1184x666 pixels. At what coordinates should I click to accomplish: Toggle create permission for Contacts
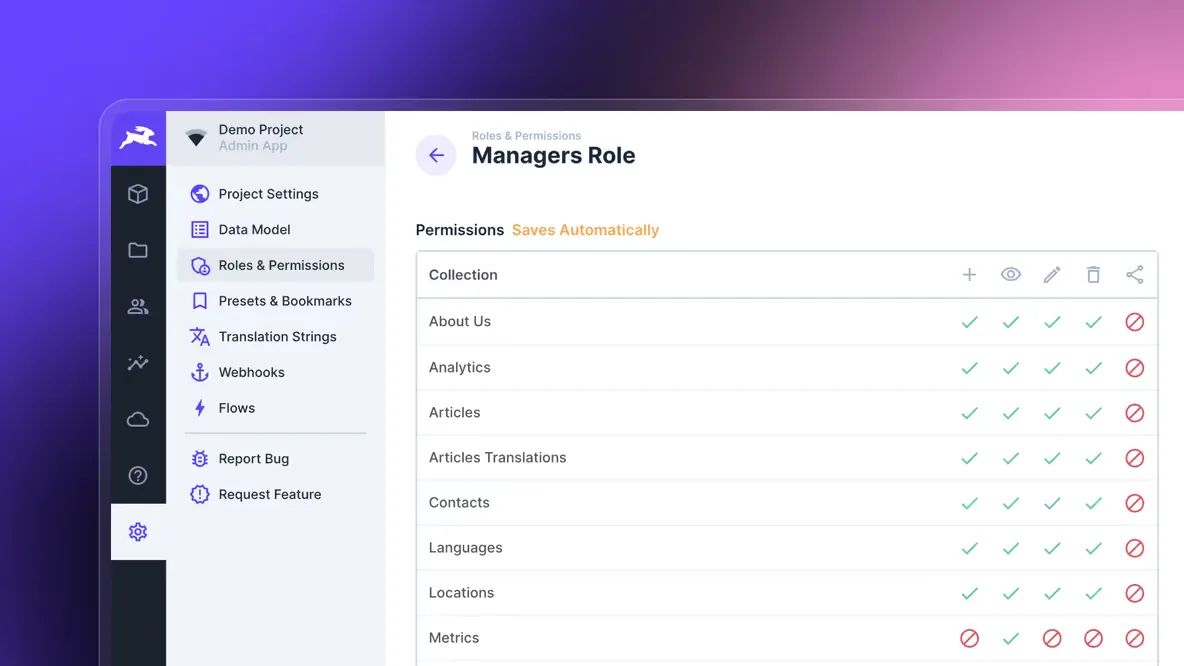point(970,503)
